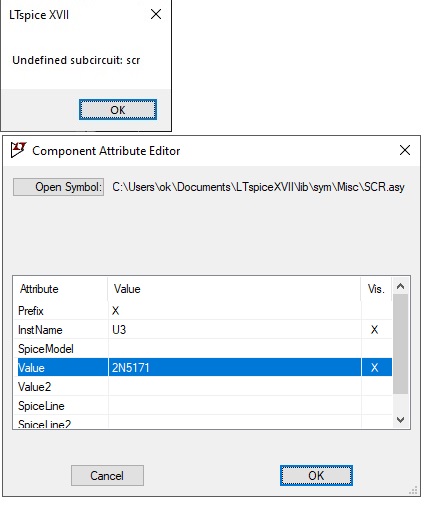Select the Prefix value cell containing X

[235, 311]
